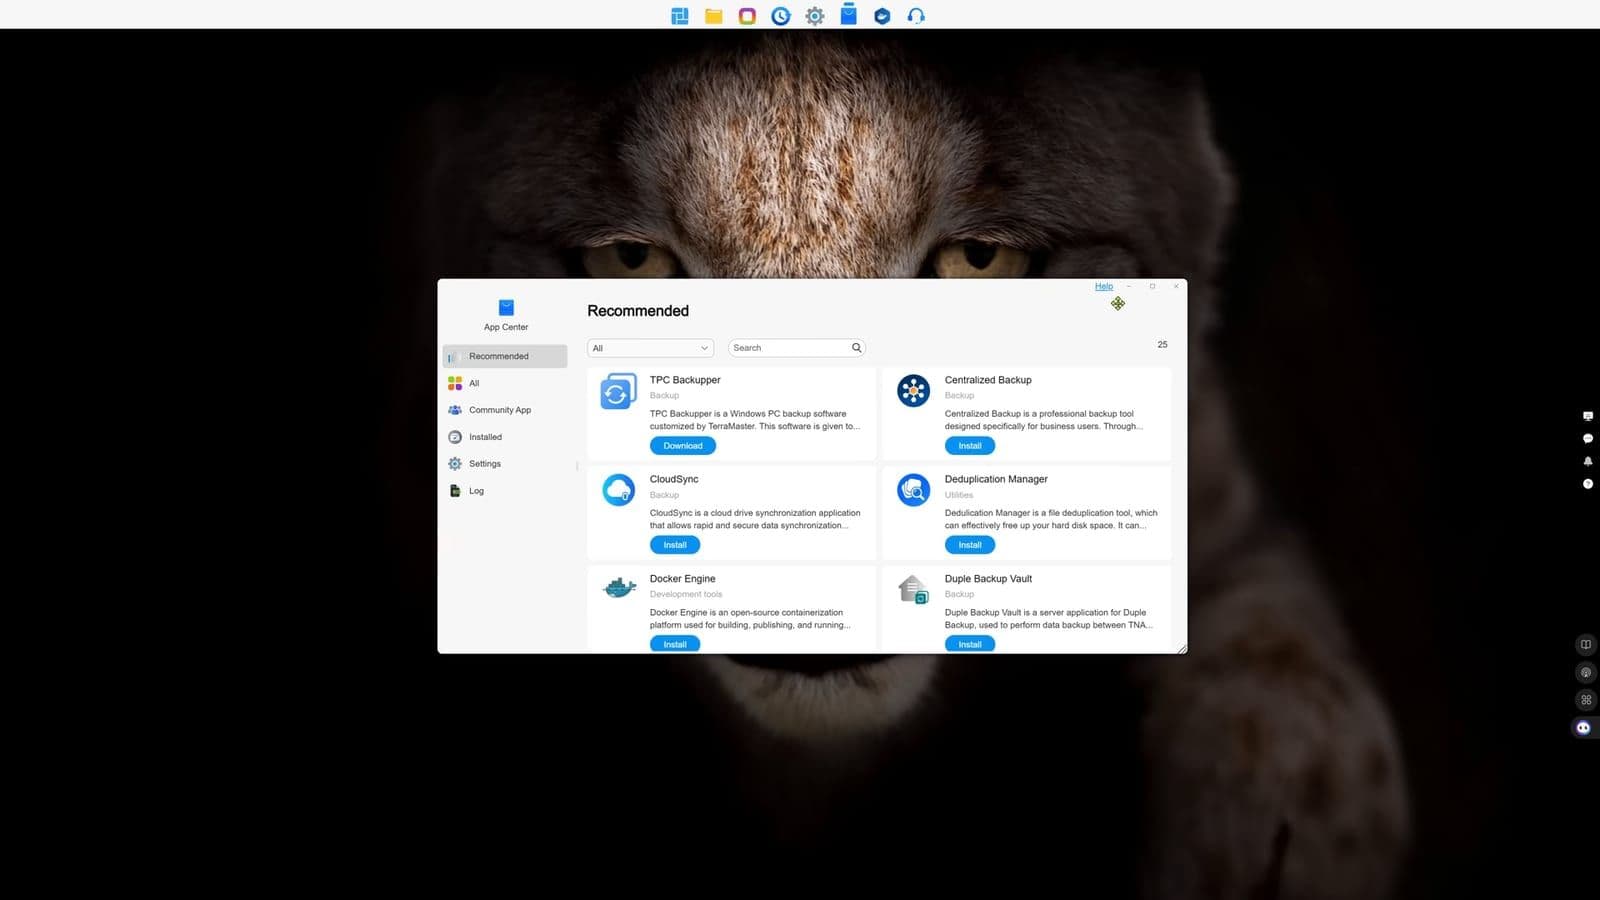Click the book icon on right edge
Image resolution: width=1600 pixels, height=900 pixels.
[1585, 645]
